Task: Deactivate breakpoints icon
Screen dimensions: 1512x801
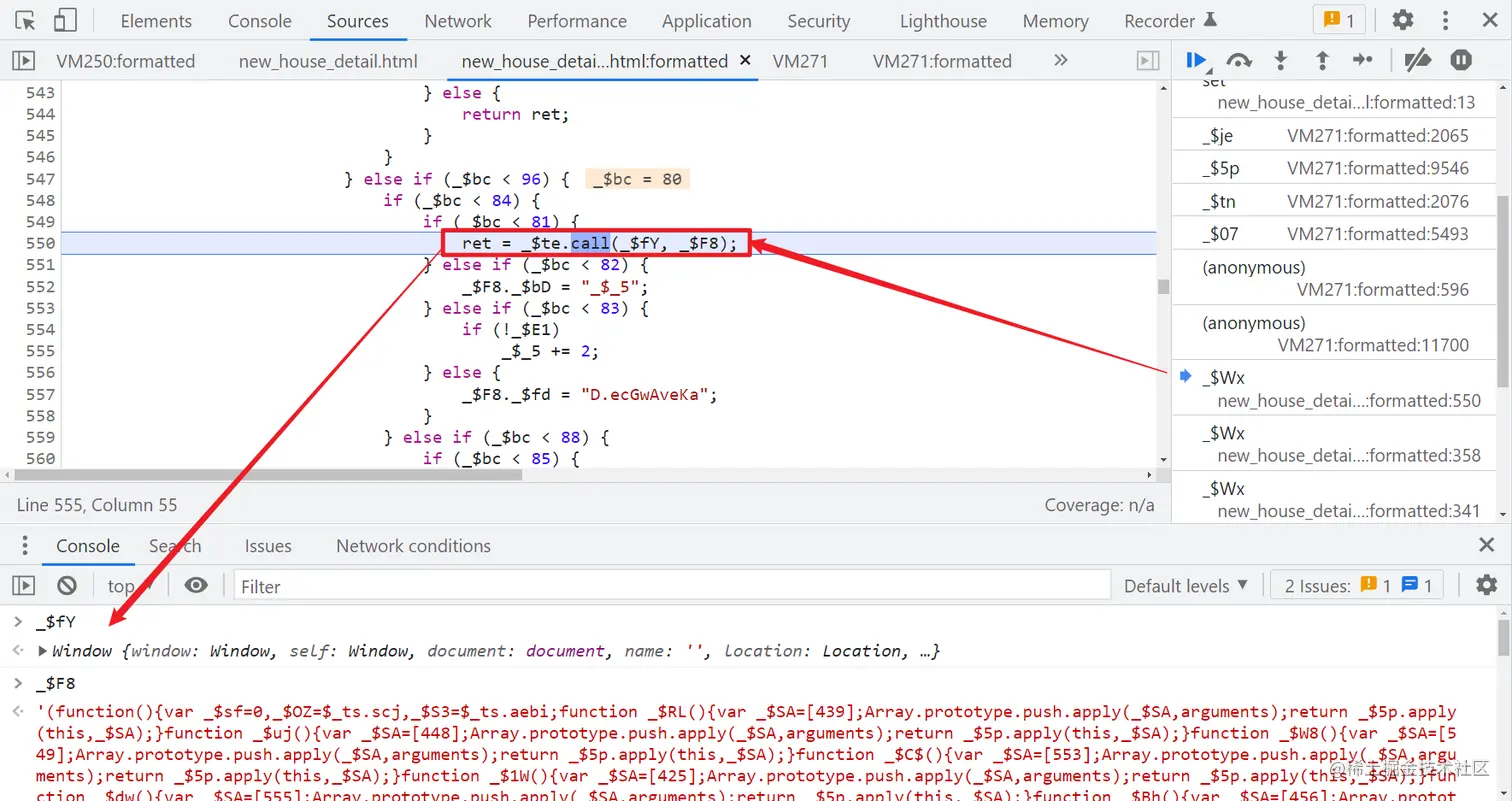Action: (1418, 61)
